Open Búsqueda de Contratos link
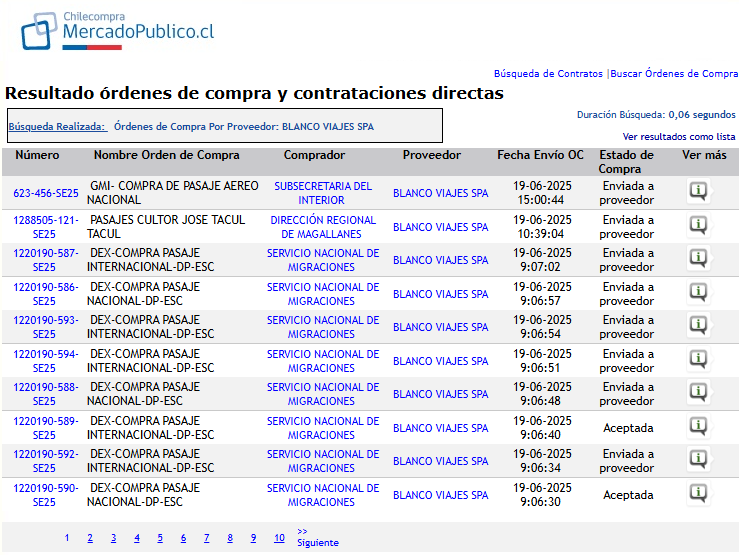The height and width of the screenshot is (555, 739). click(548, 74)
